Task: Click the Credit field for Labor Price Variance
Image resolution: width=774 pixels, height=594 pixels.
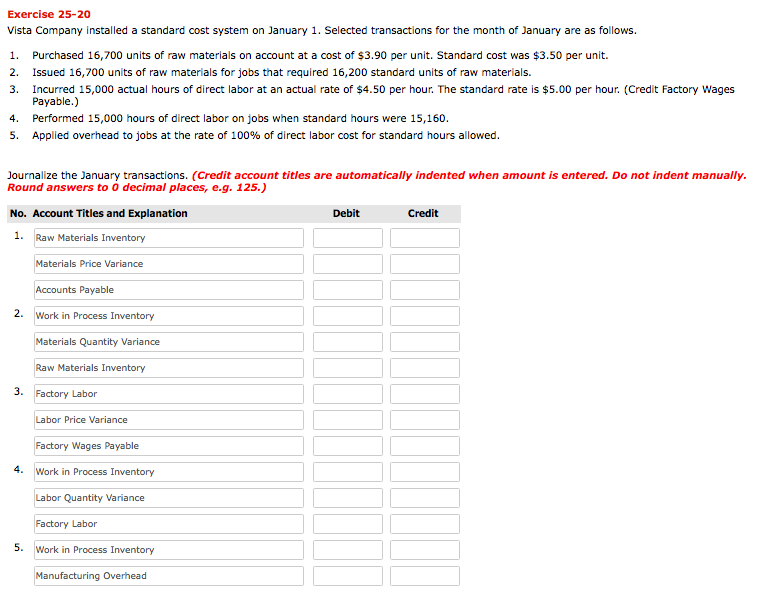Action: 424,420
